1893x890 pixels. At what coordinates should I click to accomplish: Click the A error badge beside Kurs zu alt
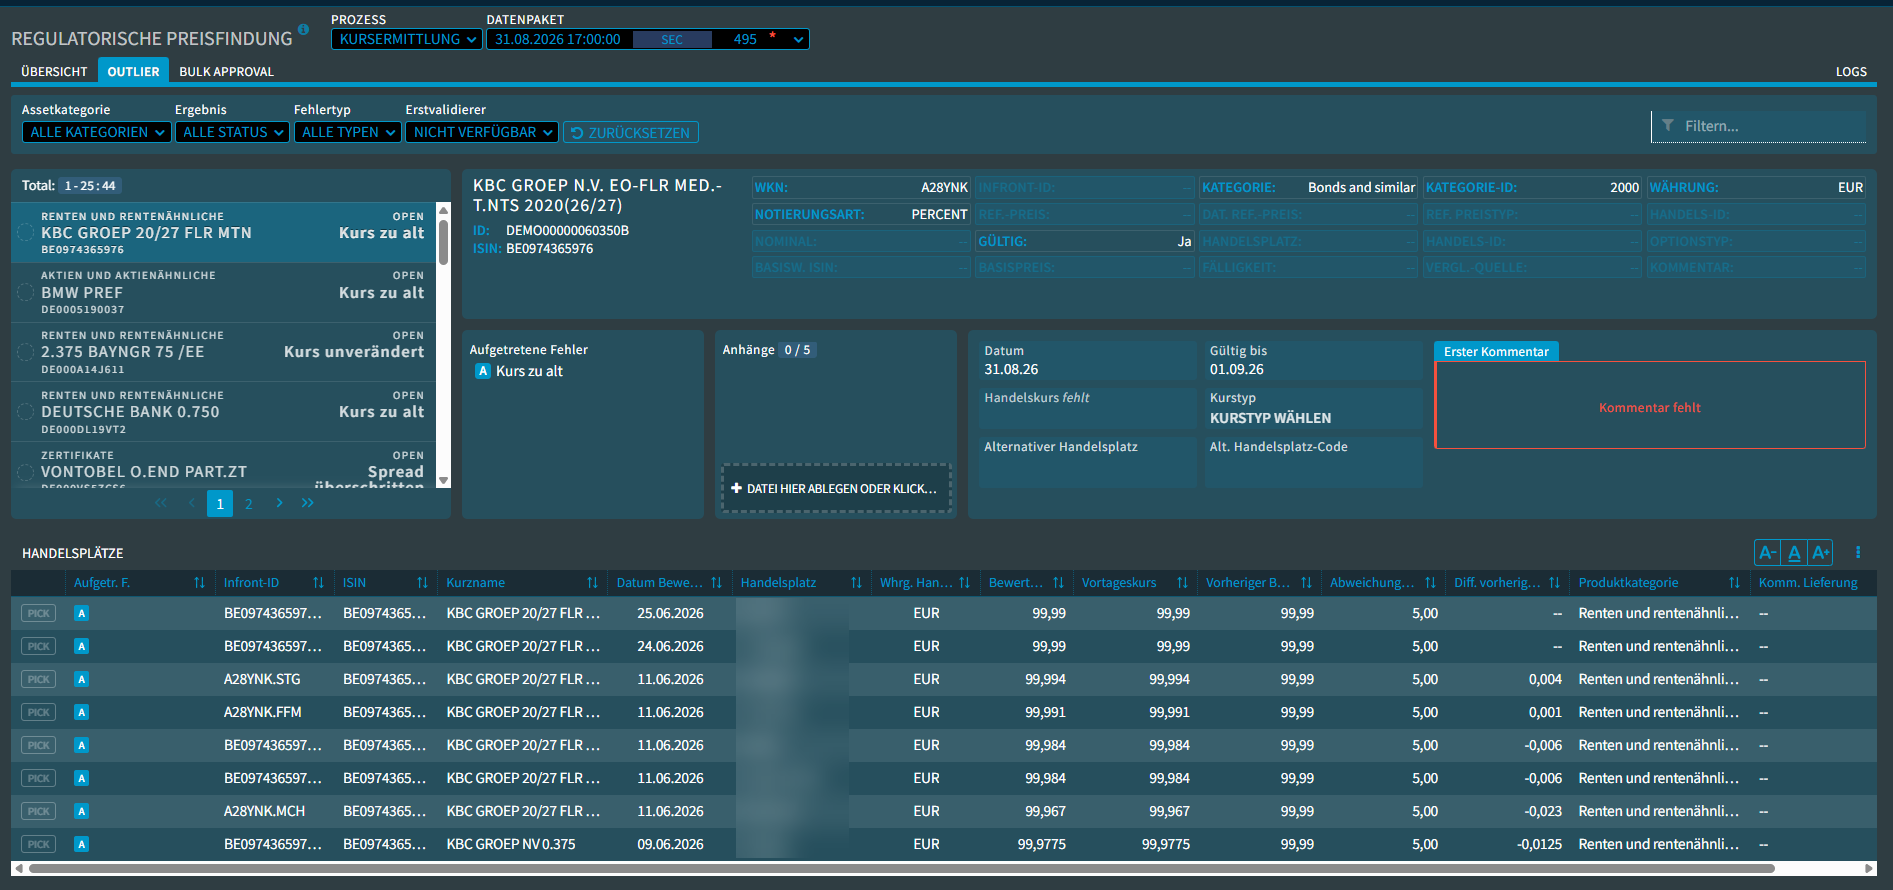point(483,371)
